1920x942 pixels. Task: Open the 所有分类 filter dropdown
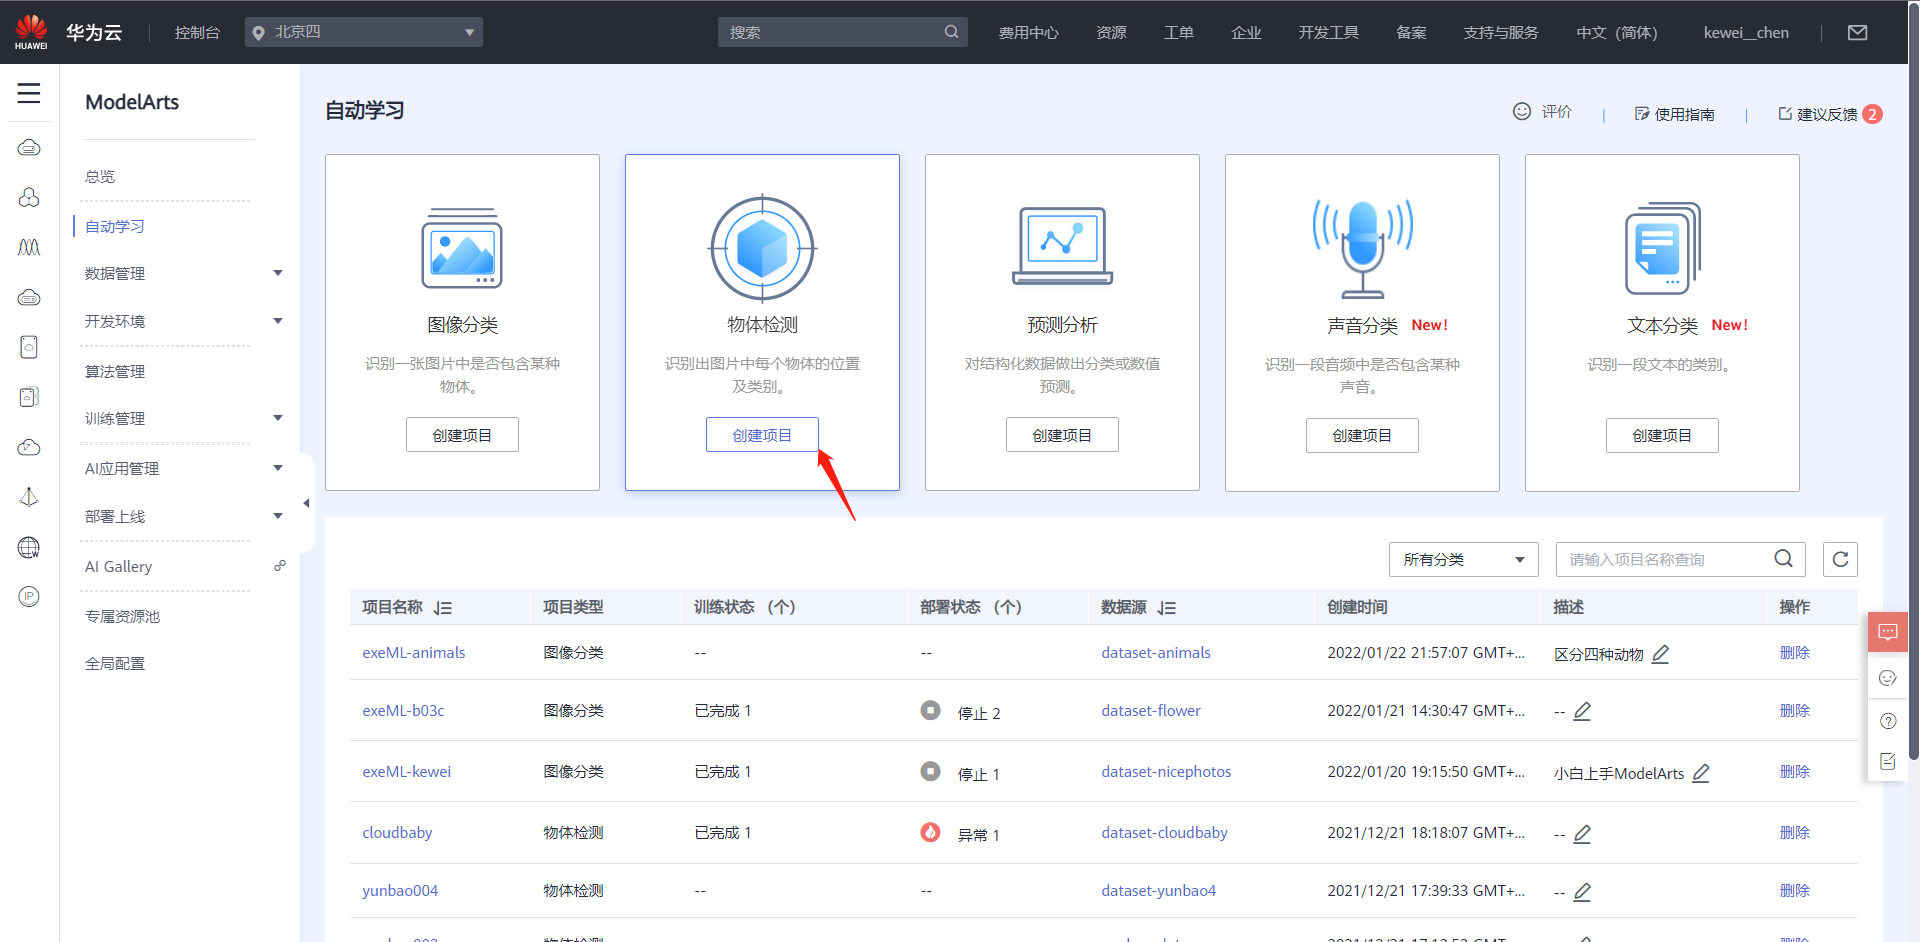(1463, 559)
